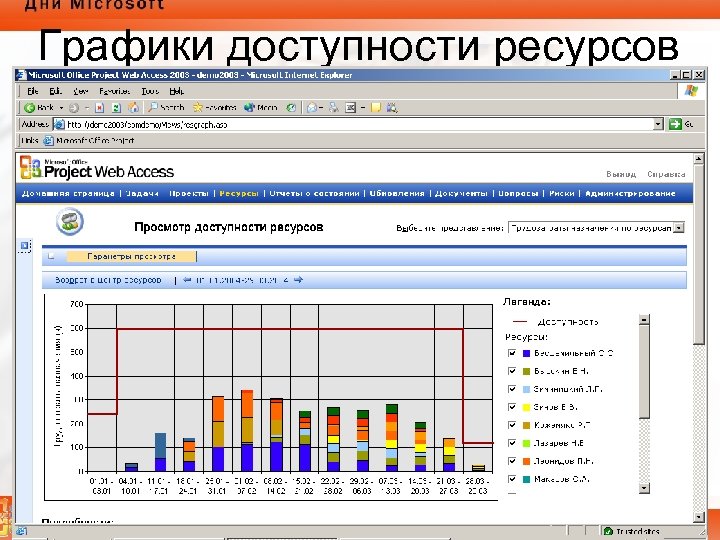720x540 pixels.
Task: Click the Microsoft Office Project link icon
Action: coord(48,141)
